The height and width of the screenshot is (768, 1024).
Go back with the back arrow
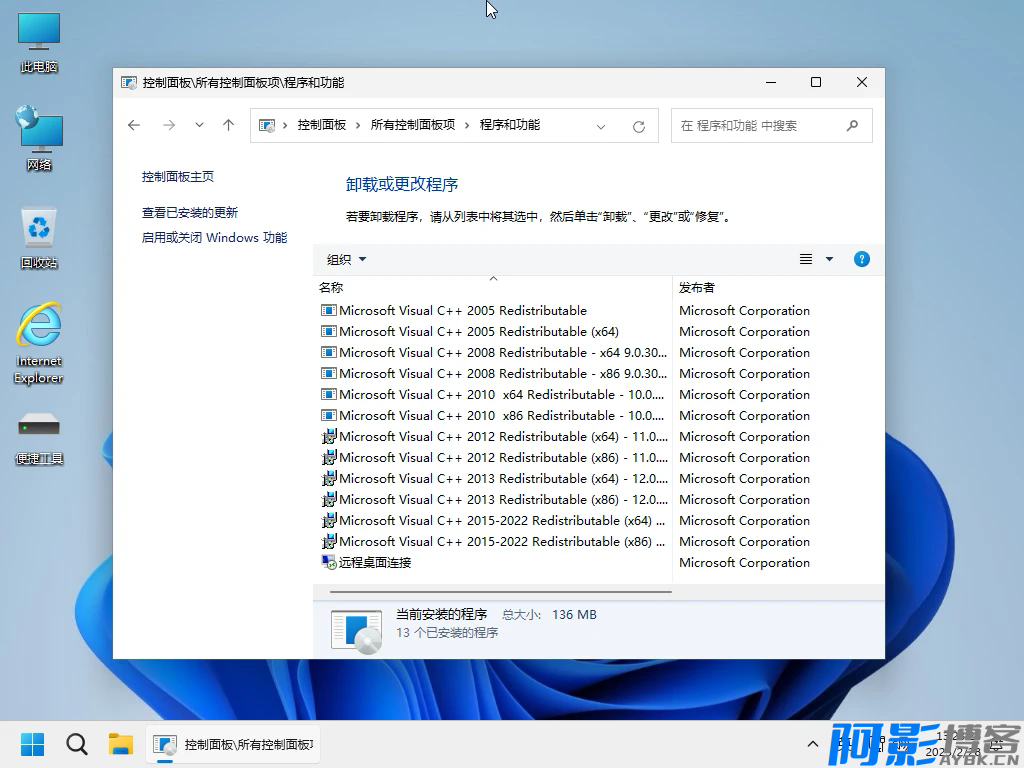[x=134, y=125]
